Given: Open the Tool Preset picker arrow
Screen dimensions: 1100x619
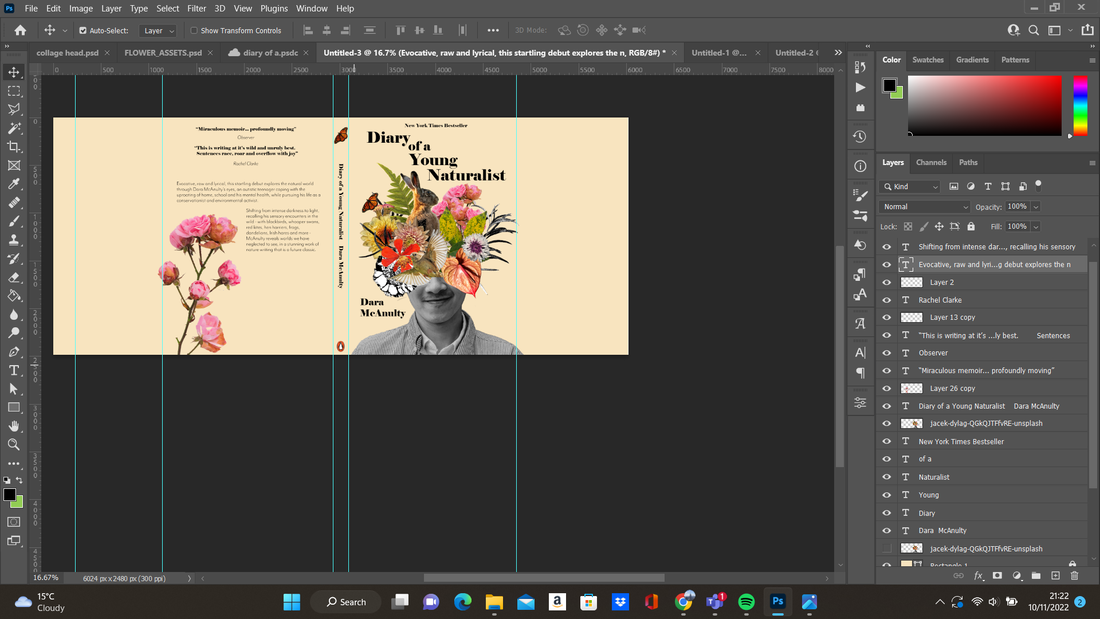Looking at the screenshot, I should [65, 30].
